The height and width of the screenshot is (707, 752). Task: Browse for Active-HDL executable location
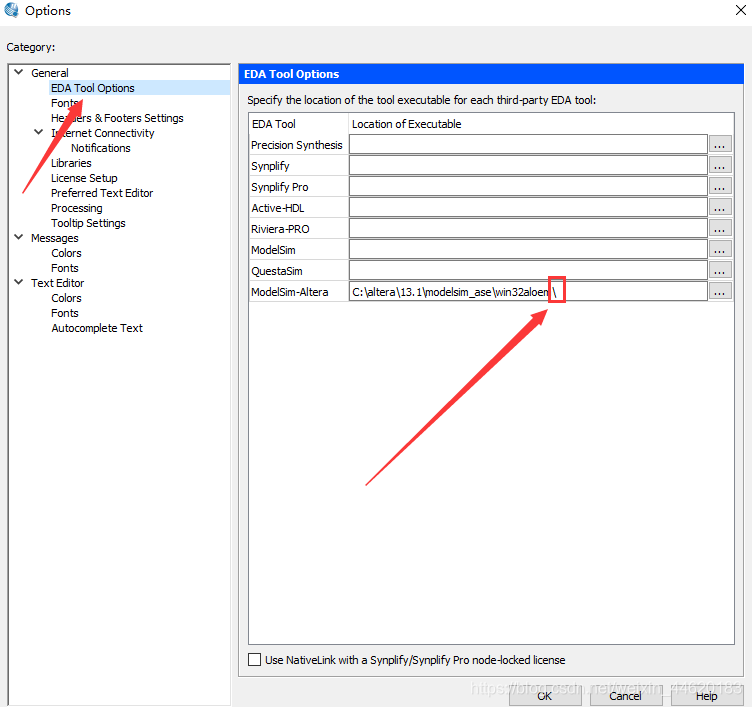[x=719, y=208]
